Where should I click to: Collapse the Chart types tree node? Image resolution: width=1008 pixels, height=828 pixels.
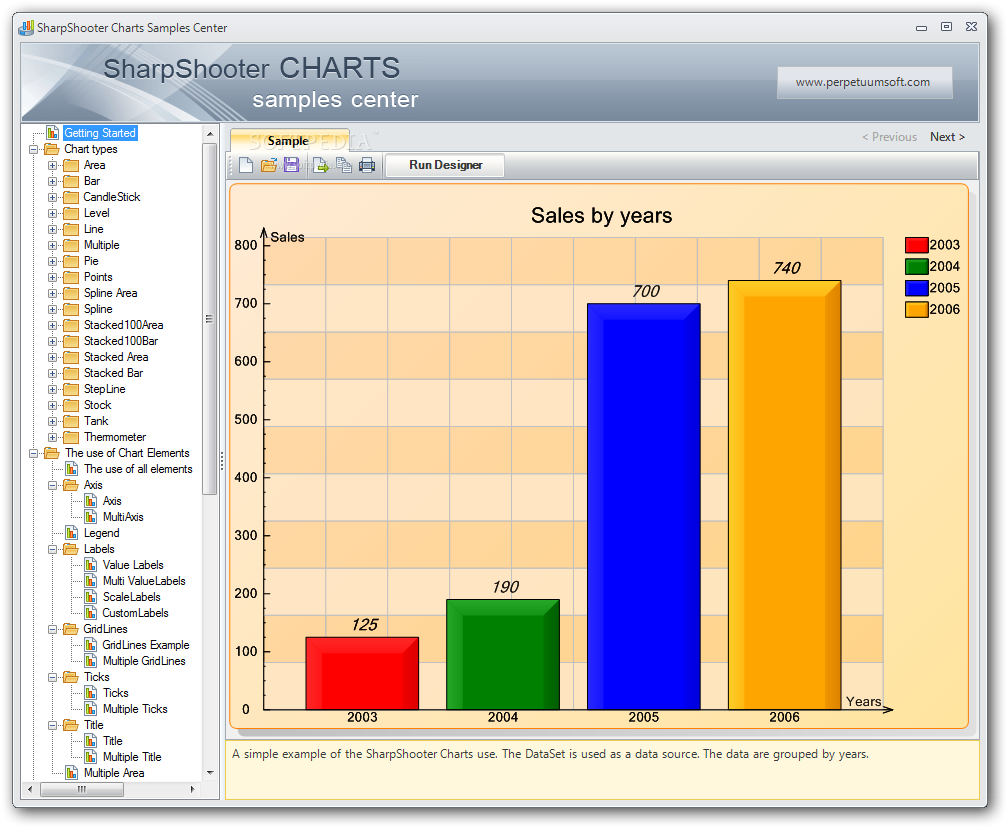33,149
